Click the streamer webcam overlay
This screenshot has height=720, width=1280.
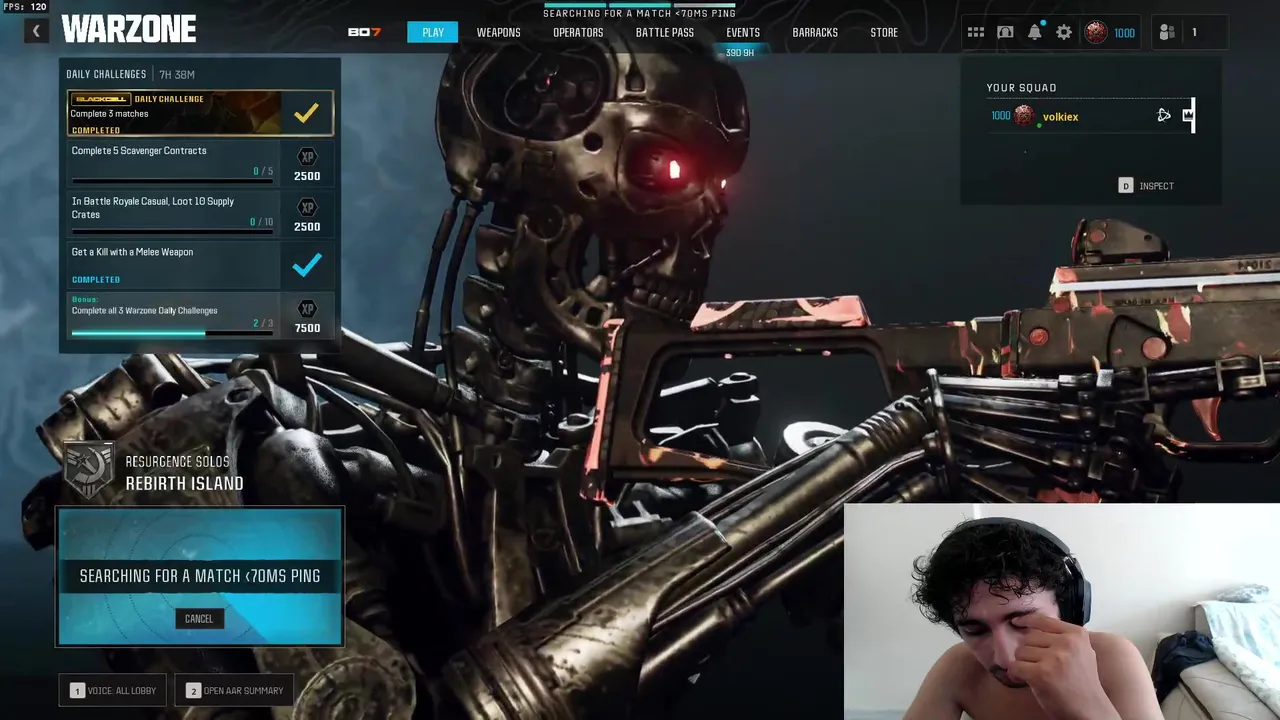click(1062, 611)
